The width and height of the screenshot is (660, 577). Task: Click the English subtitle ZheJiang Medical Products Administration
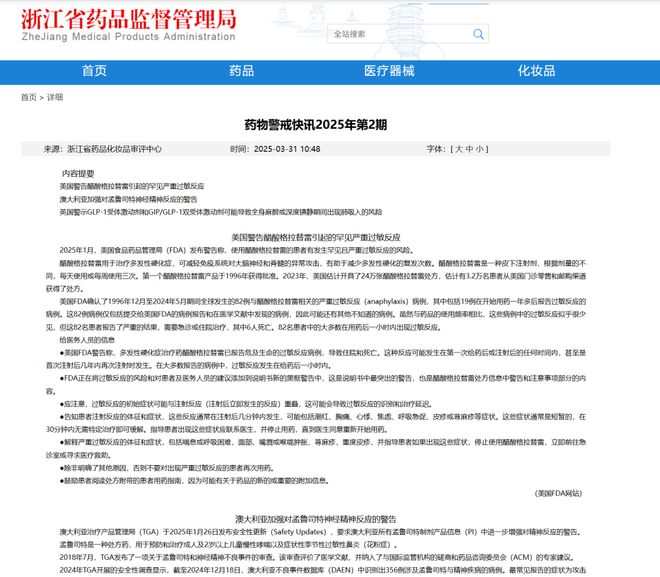[x=128, y=37]
